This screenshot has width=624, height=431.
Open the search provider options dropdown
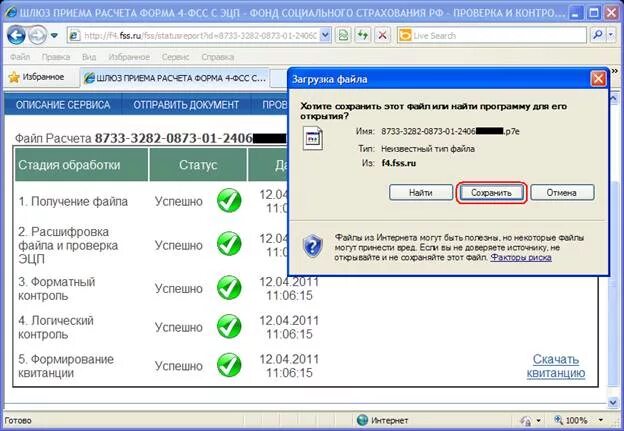tap(611, 36)
